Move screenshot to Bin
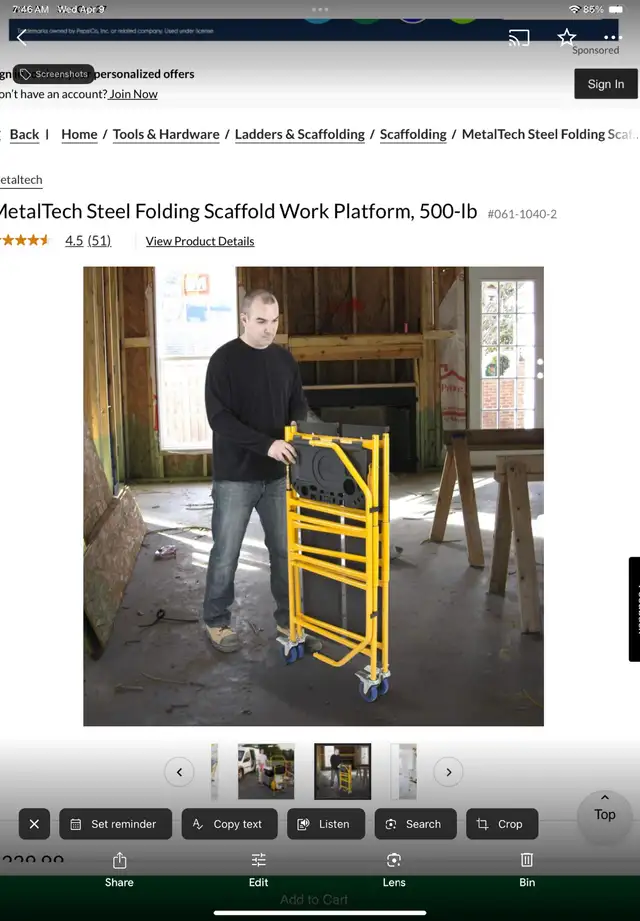 tap(527, 870)
